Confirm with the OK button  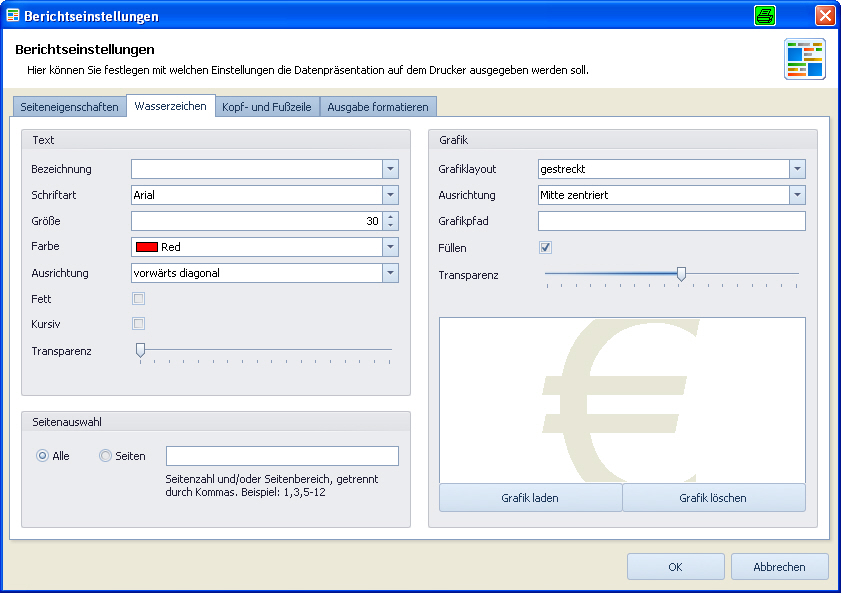[675, 567]
